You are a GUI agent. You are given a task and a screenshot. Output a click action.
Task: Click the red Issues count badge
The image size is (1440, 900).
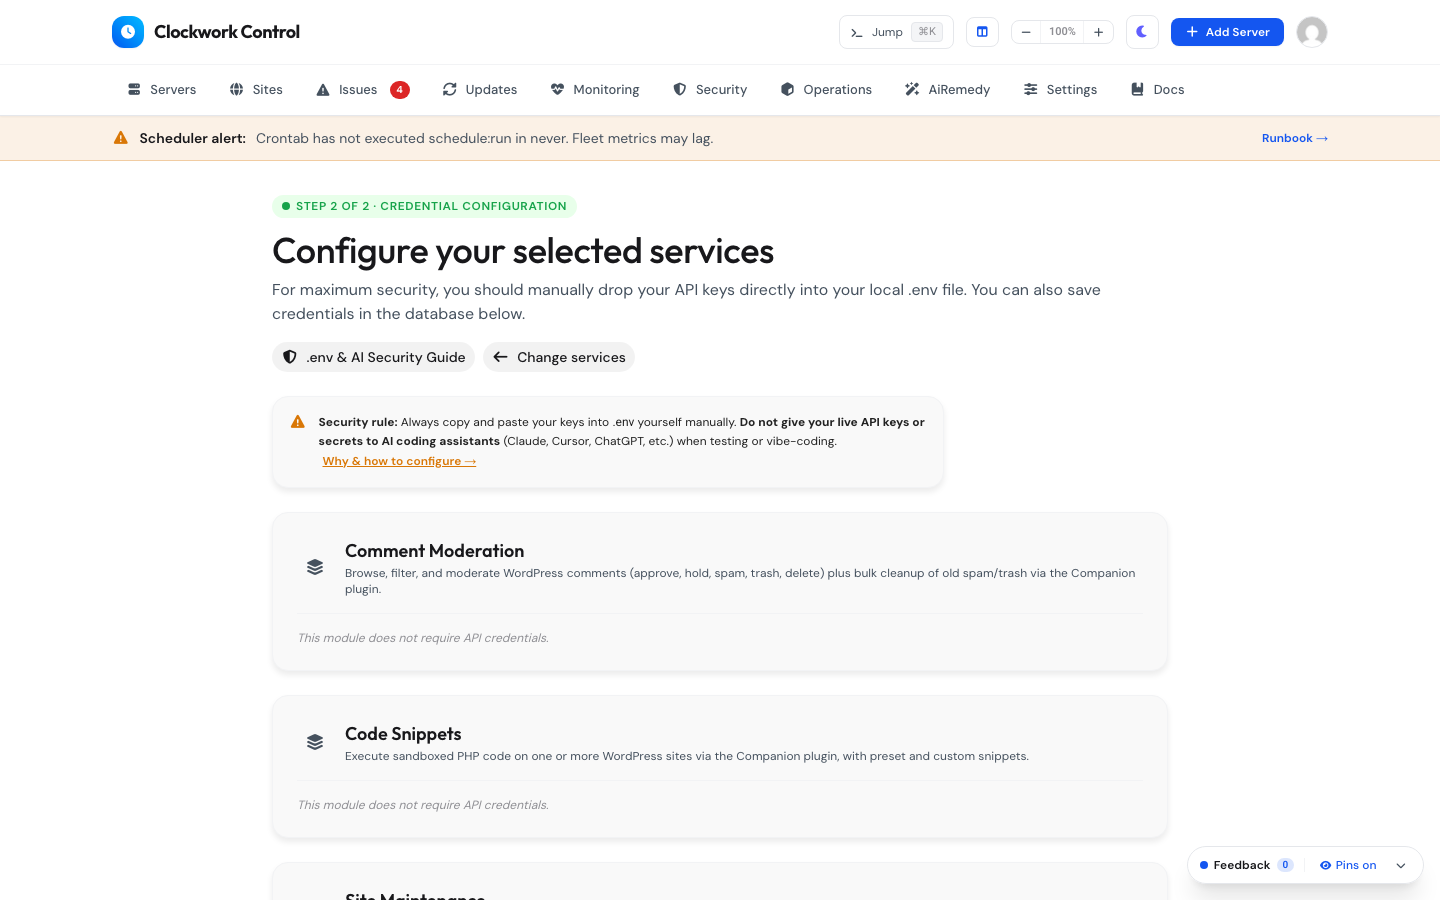(x=400, y=90)
